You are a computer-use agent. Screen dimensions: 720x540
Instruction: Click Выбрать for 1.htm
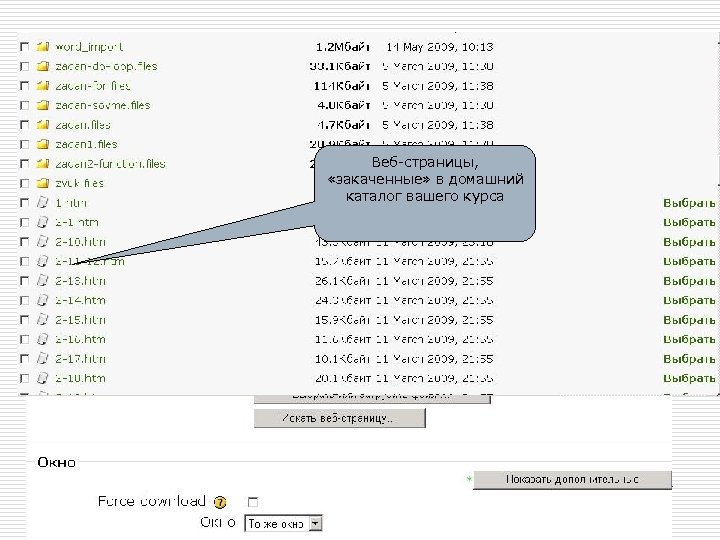(x=689, y=203)
